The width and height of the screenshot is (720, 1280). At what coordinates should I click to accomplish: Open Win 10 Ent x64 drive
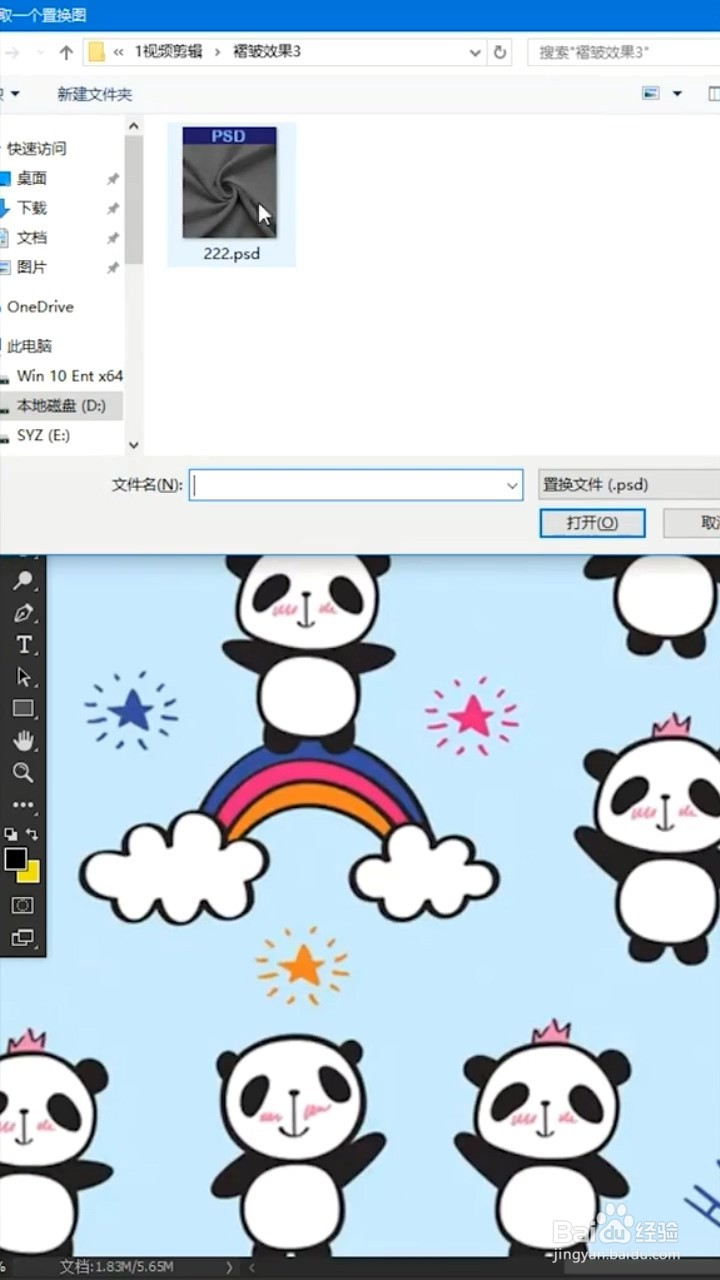tap(69, 376)
